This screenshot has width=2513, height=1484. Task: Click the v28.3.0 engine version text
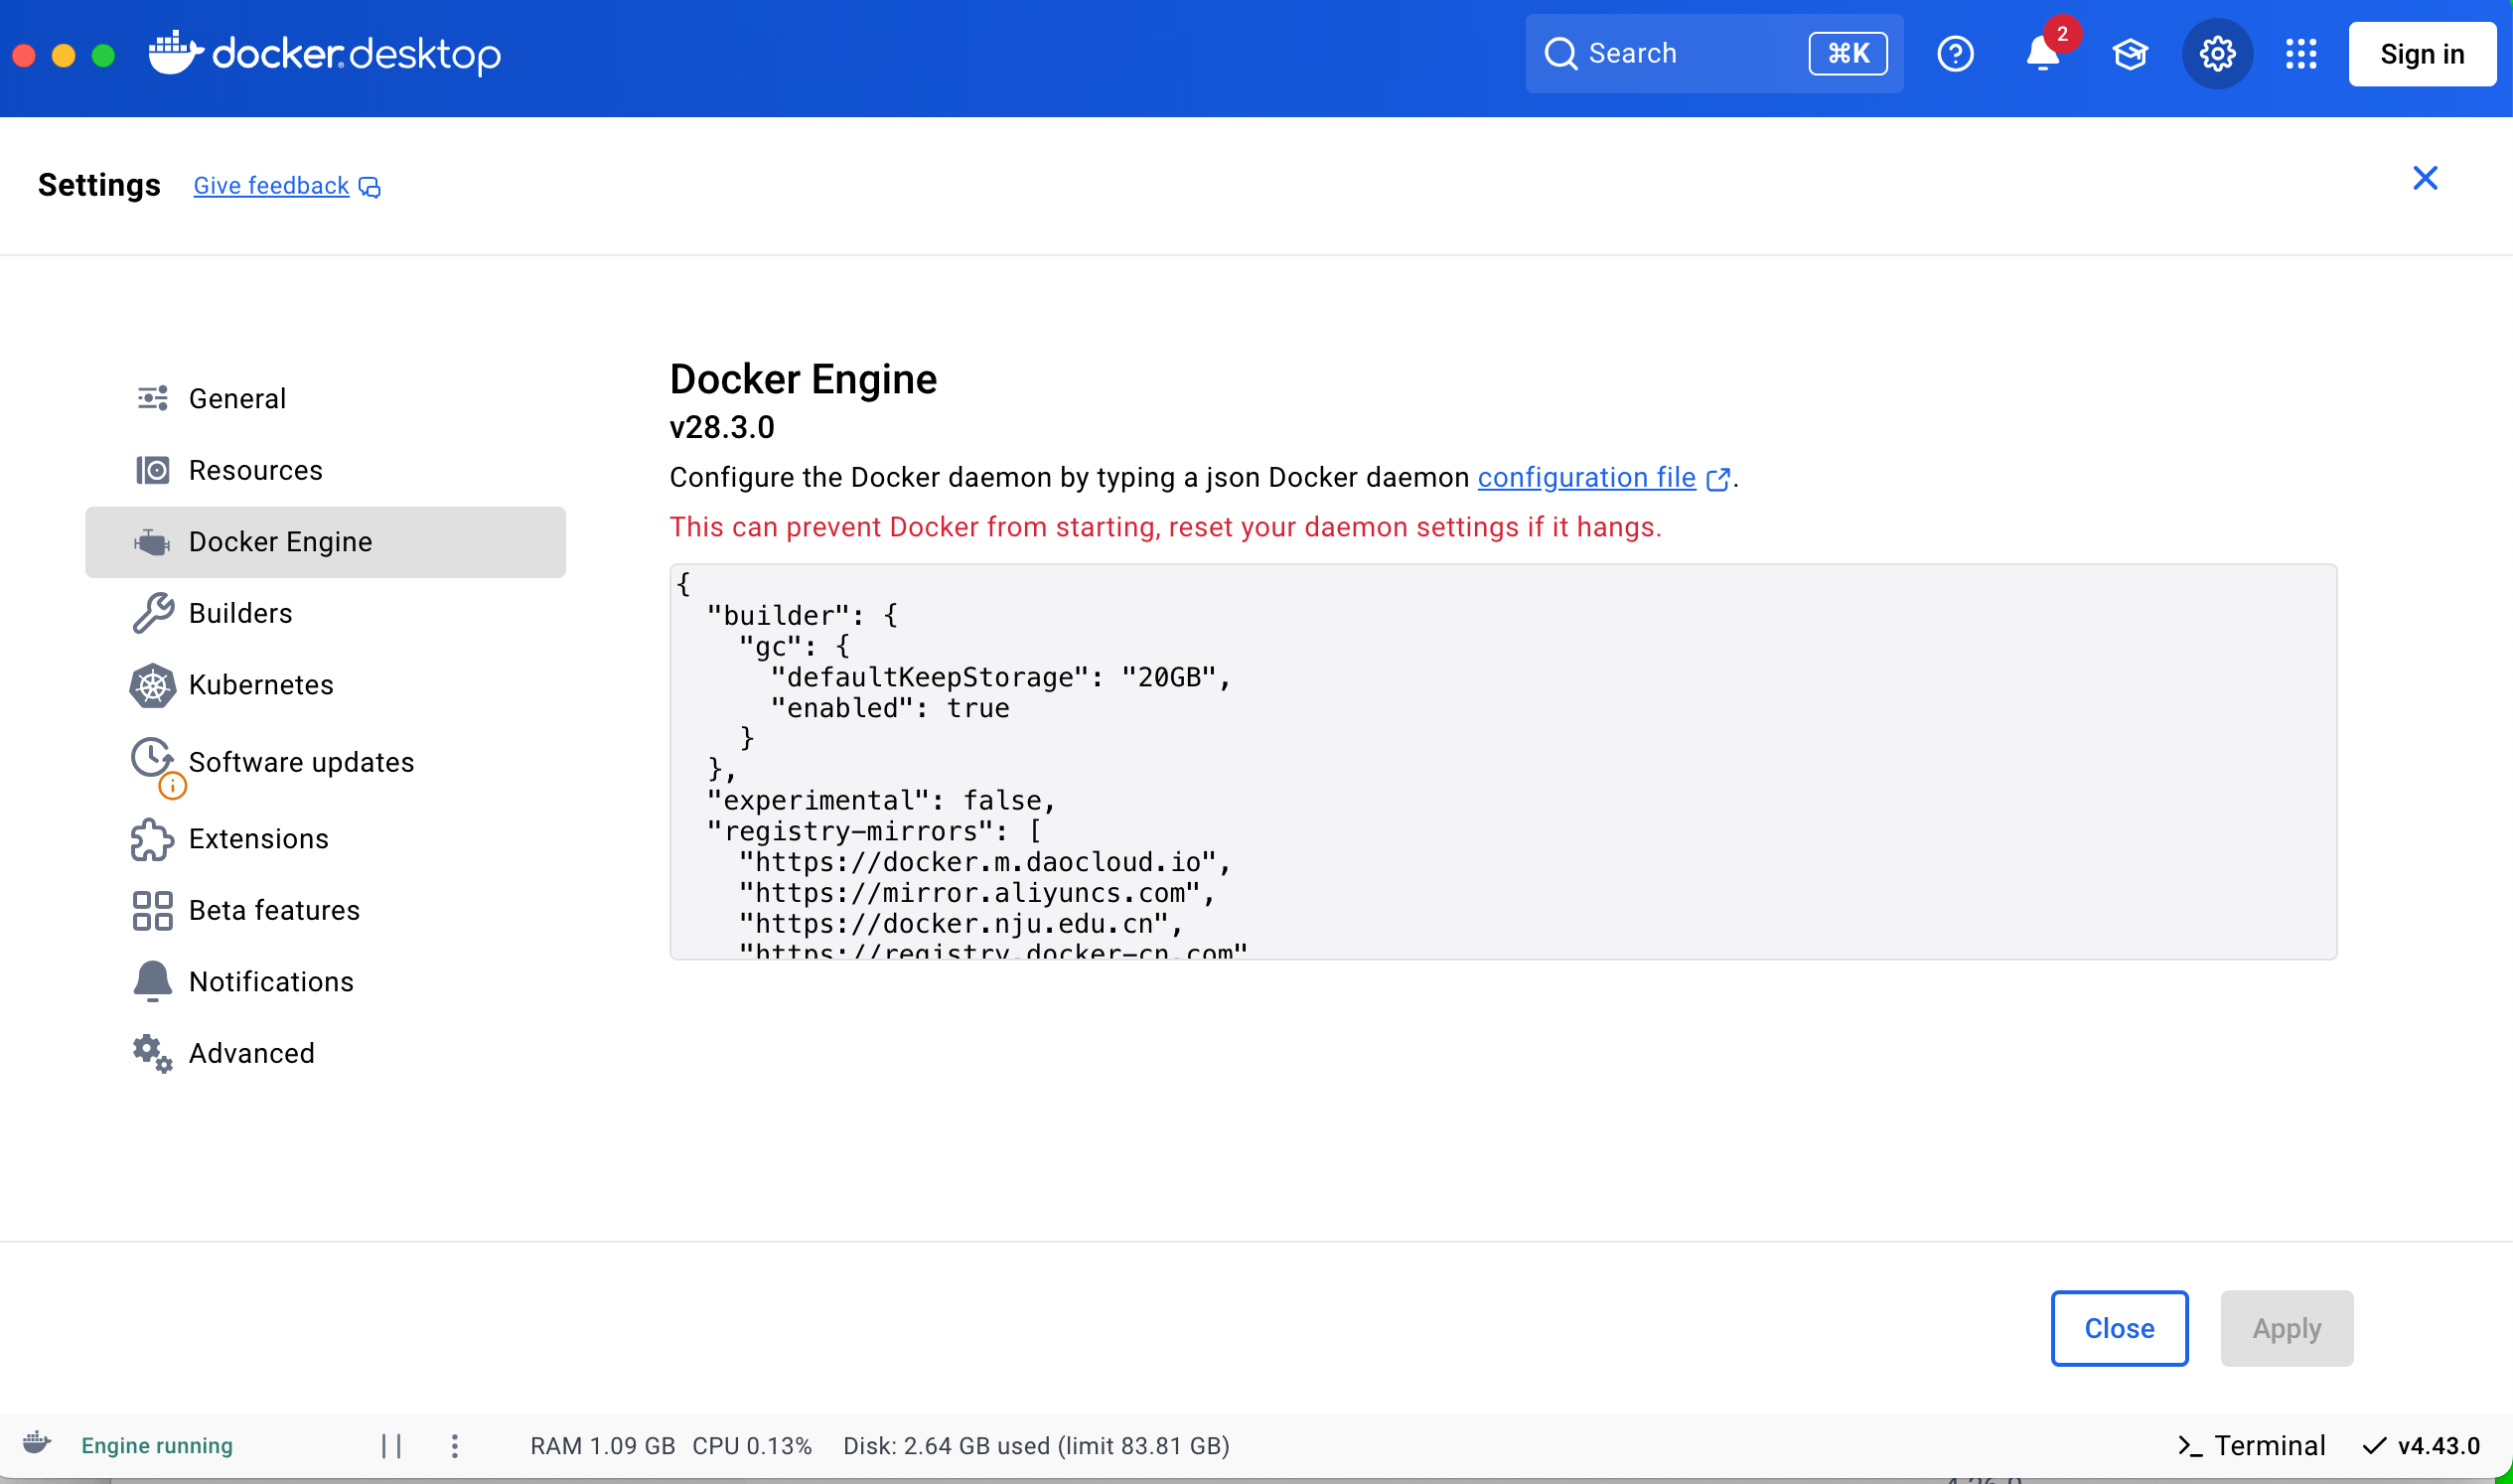[722, 428]
